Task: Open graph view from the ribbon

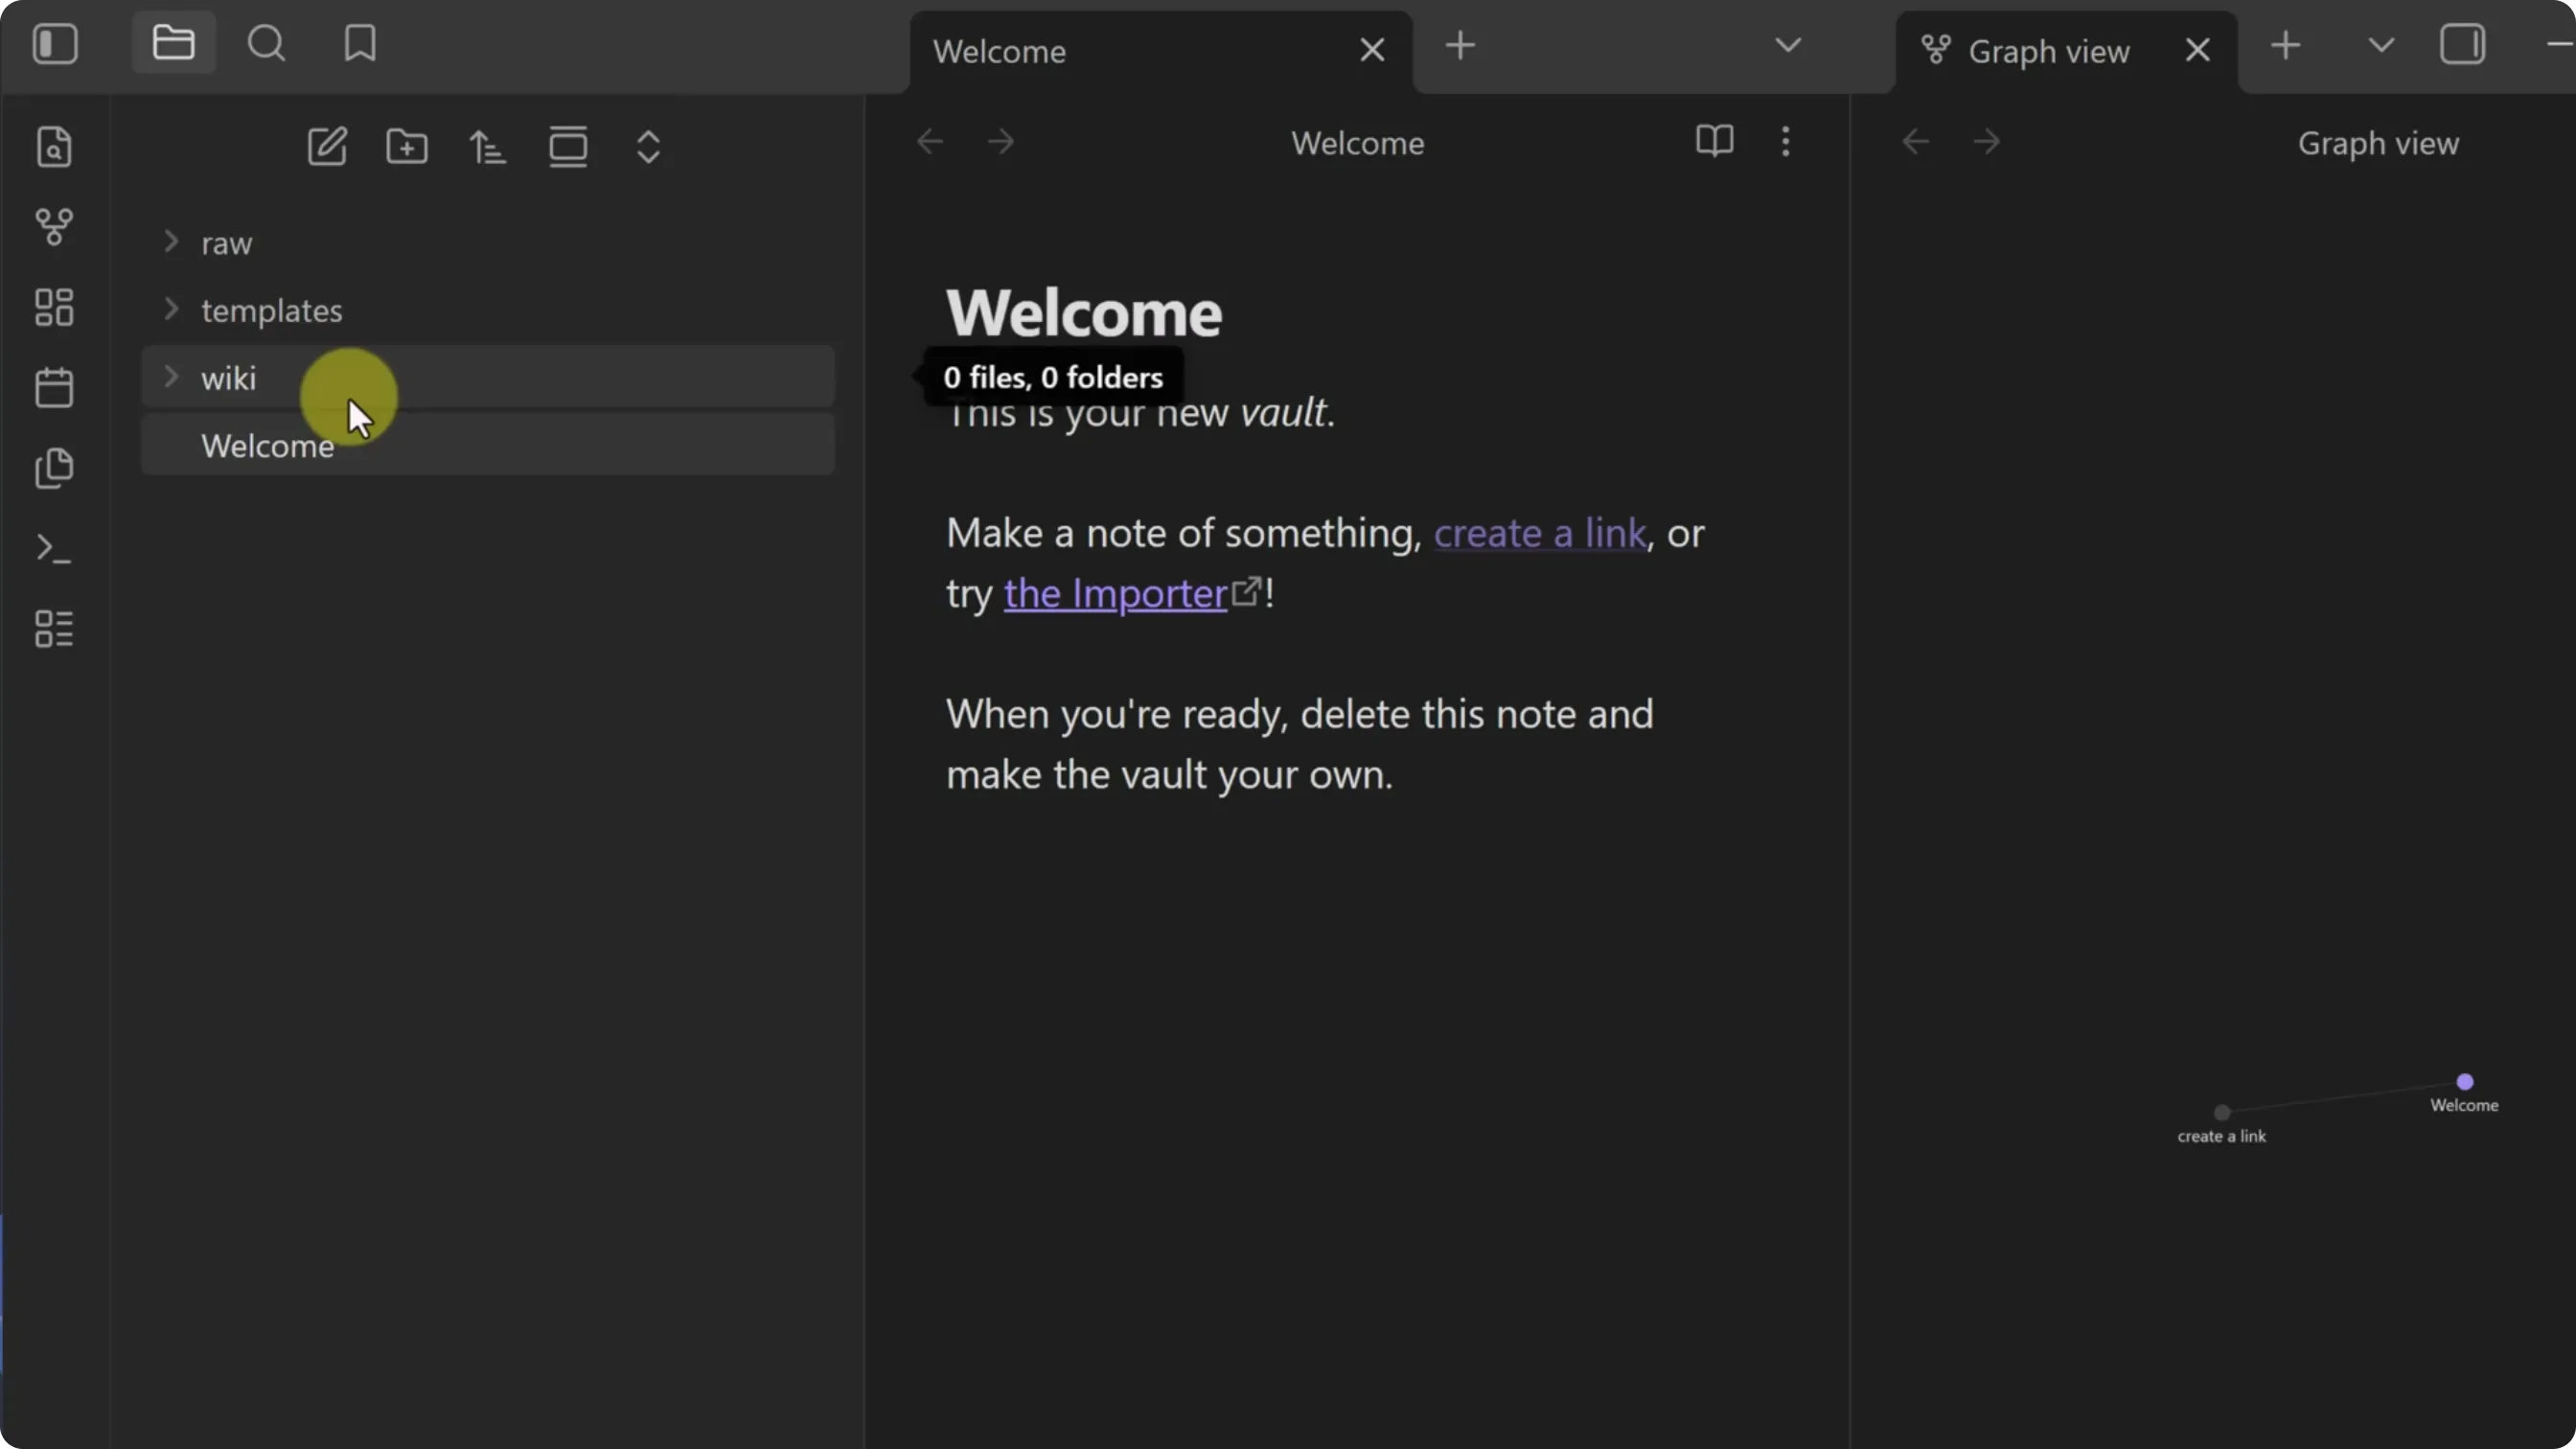Action: (54, 227)
